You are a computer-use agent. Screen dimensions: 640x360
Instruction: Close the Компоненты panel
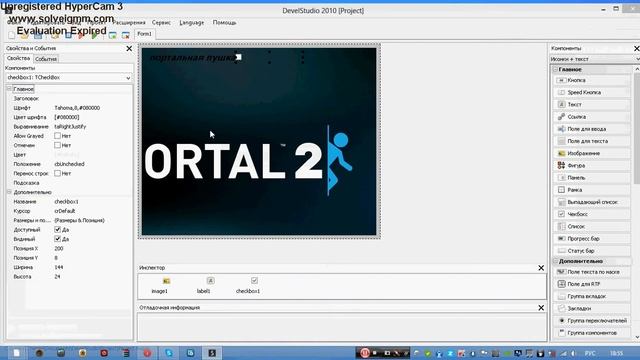pos(637,49)
